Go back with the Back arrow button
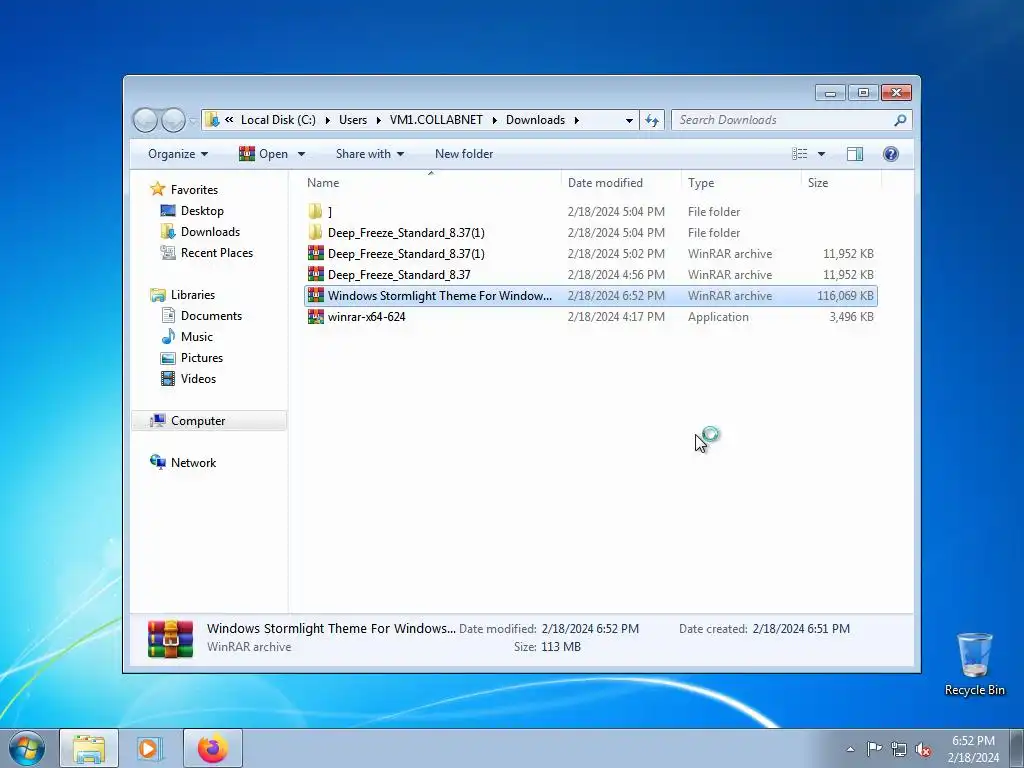1024x768 pixels. 145,120
